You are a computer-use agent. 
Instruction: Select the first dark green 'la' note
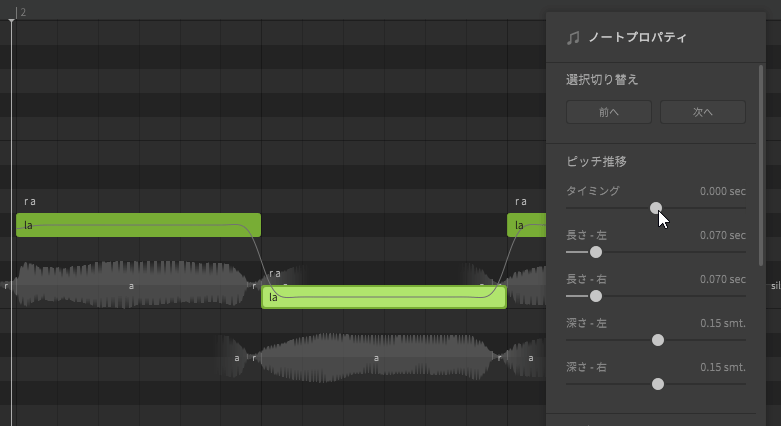tap(138, 225)
